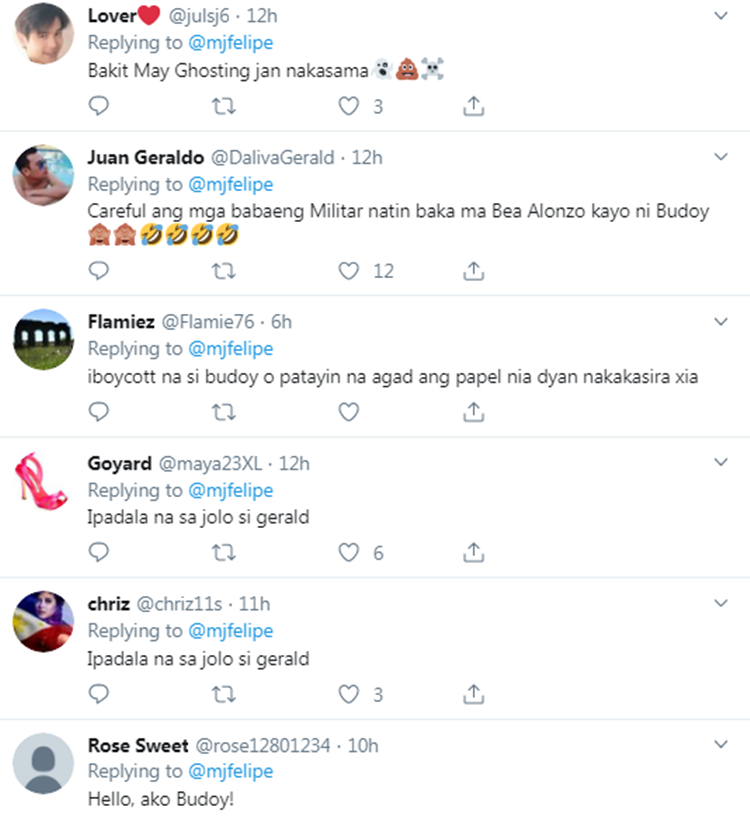Reply to Lover's ghosting tweet
This screenshot has height=817, width=750.
coord(98,106)
